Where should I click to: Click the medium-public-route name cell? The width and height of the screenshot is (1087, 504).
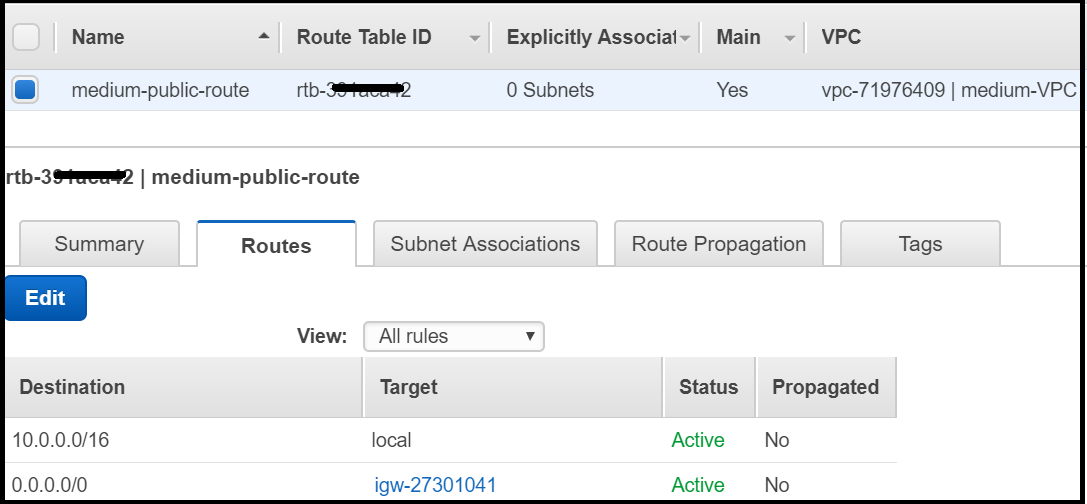pyautogui.click(x=160, y=90)
